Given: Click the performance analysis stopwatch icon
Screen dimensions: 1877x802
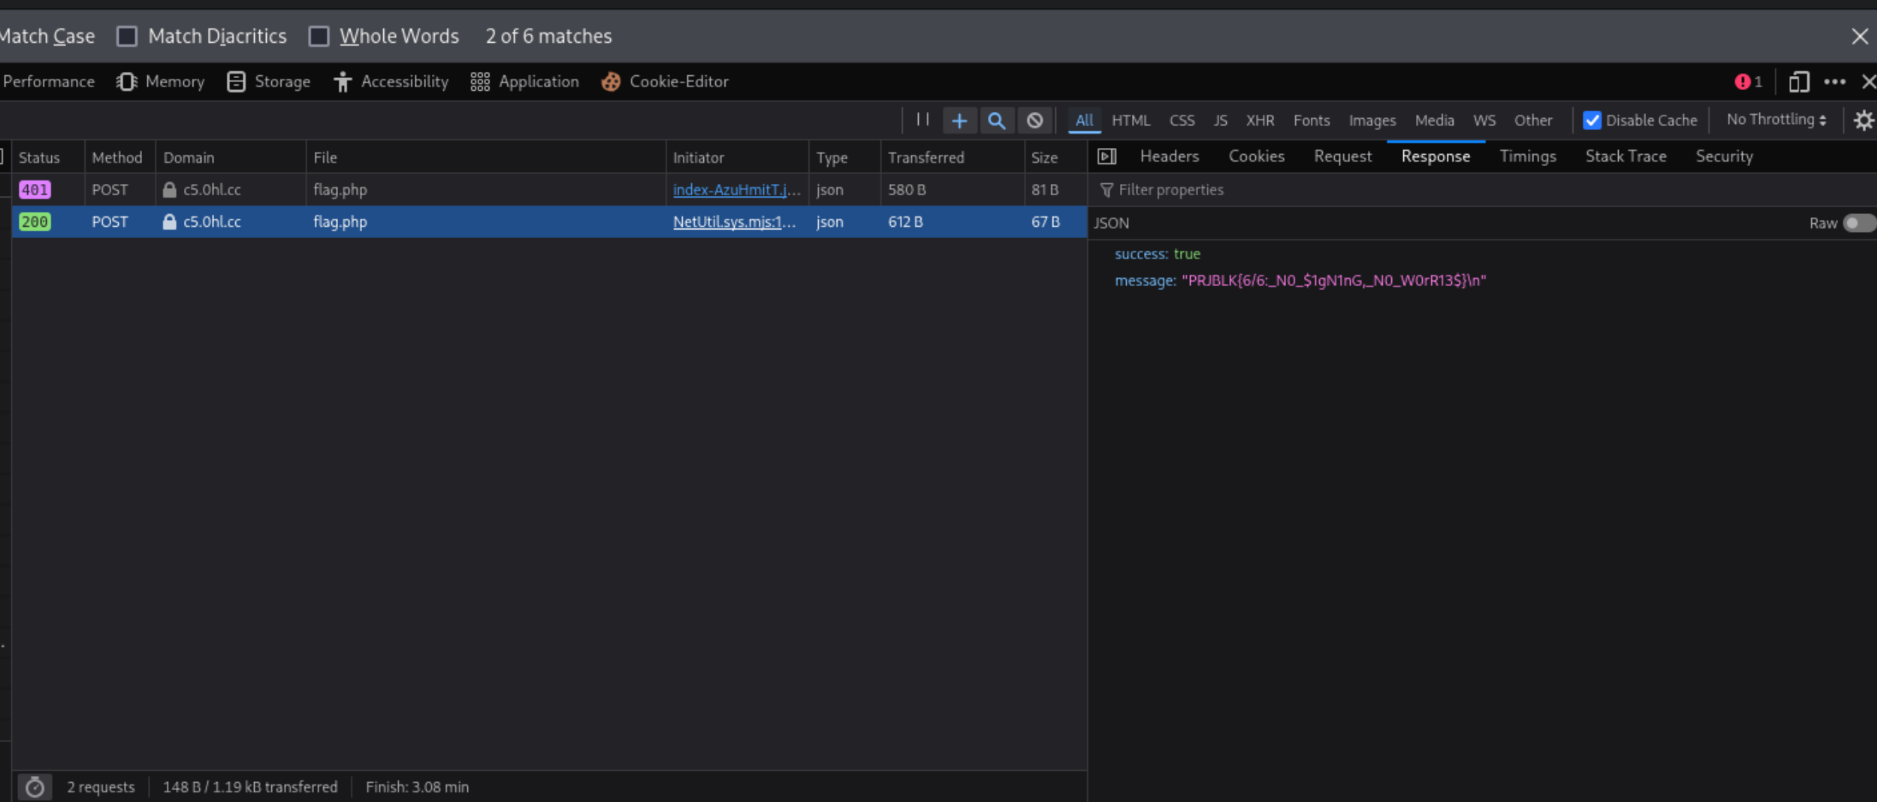Looking at the screenshot, I should coord(35,787).
